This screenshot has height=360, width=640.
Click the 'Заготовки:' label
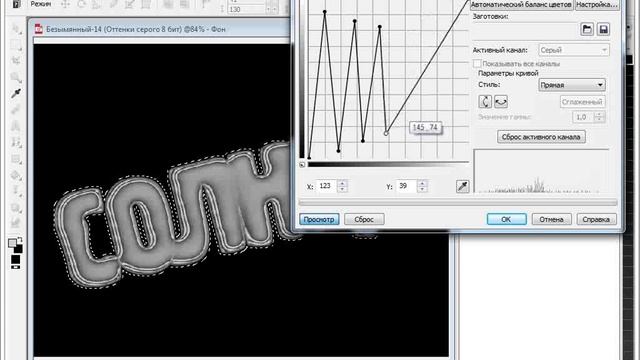pyautogui.click(x=491, y=17)
